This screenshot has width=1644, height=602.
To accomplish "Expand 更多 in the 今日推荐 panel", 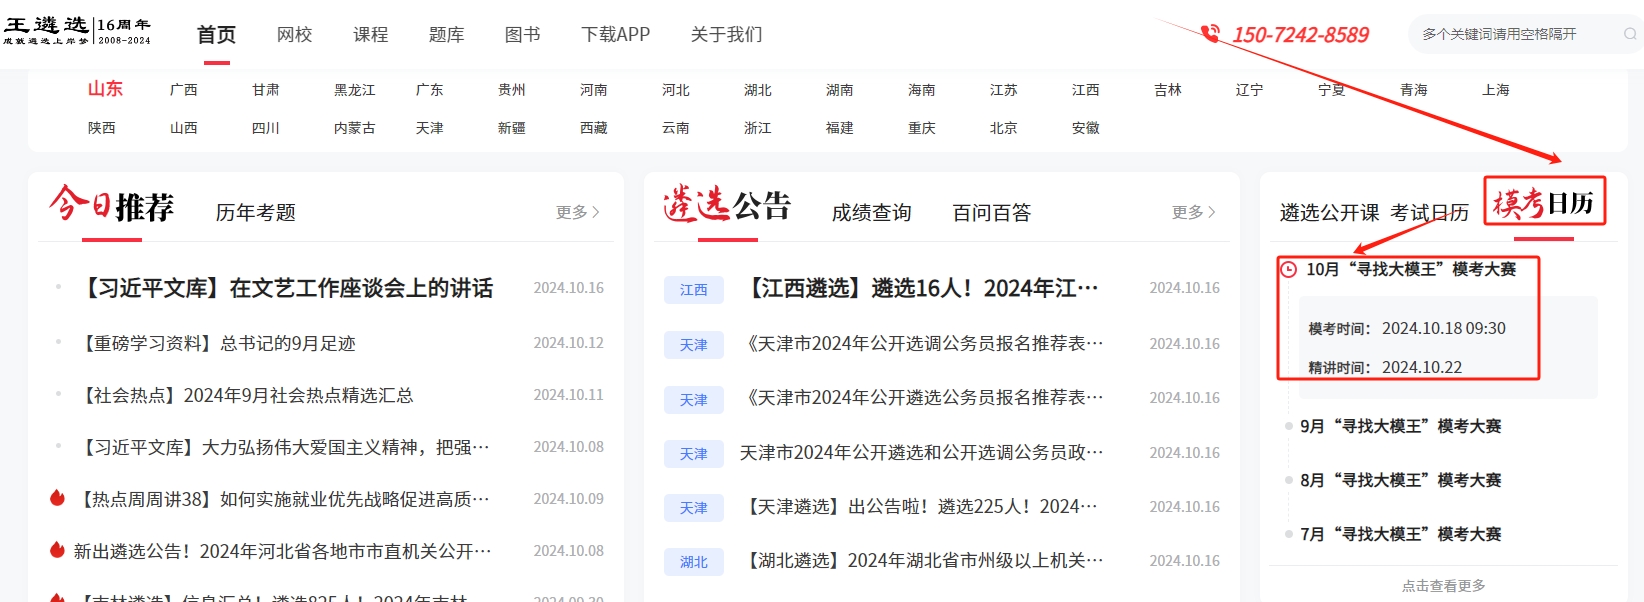I will (577, 212).
